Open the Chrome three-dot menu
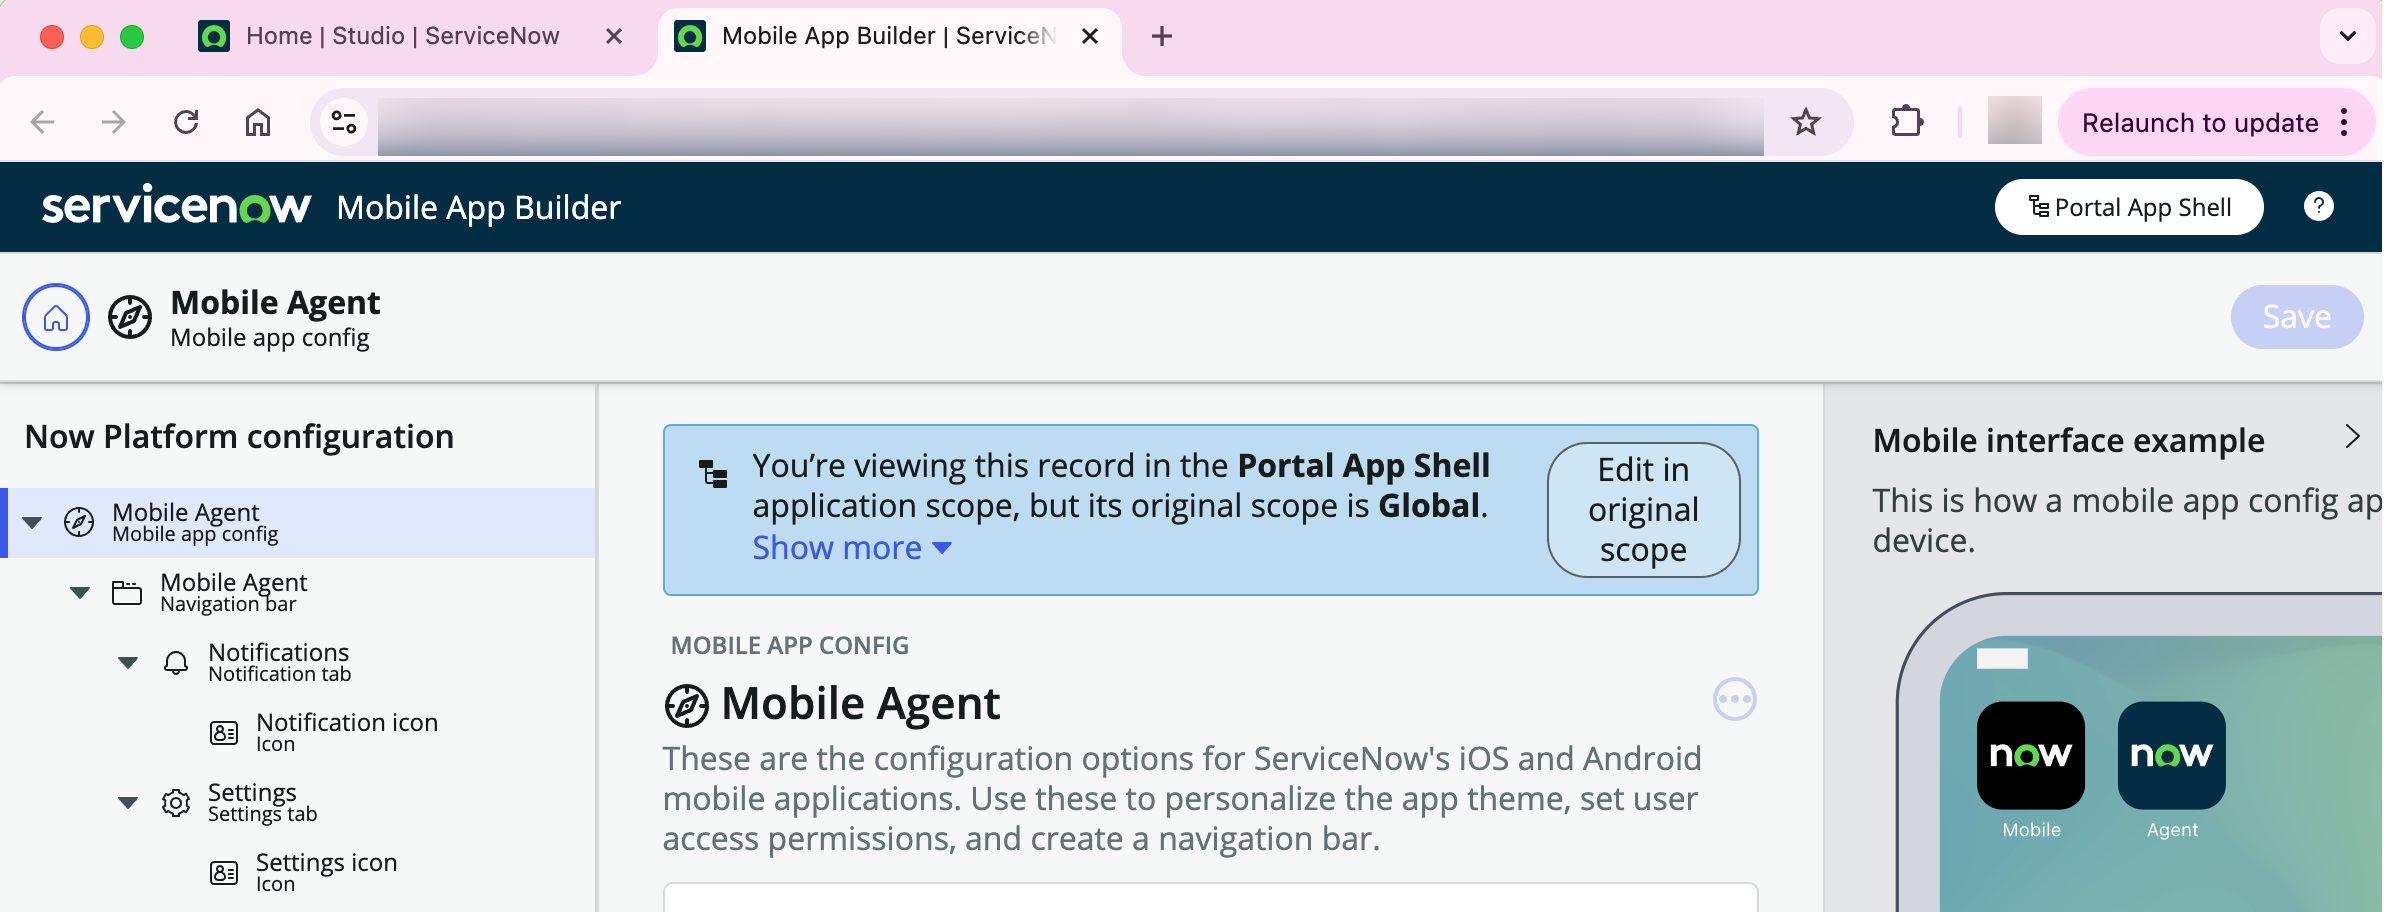Image resolution: width=2398 pixels, height=912 pixels. 2344,122
